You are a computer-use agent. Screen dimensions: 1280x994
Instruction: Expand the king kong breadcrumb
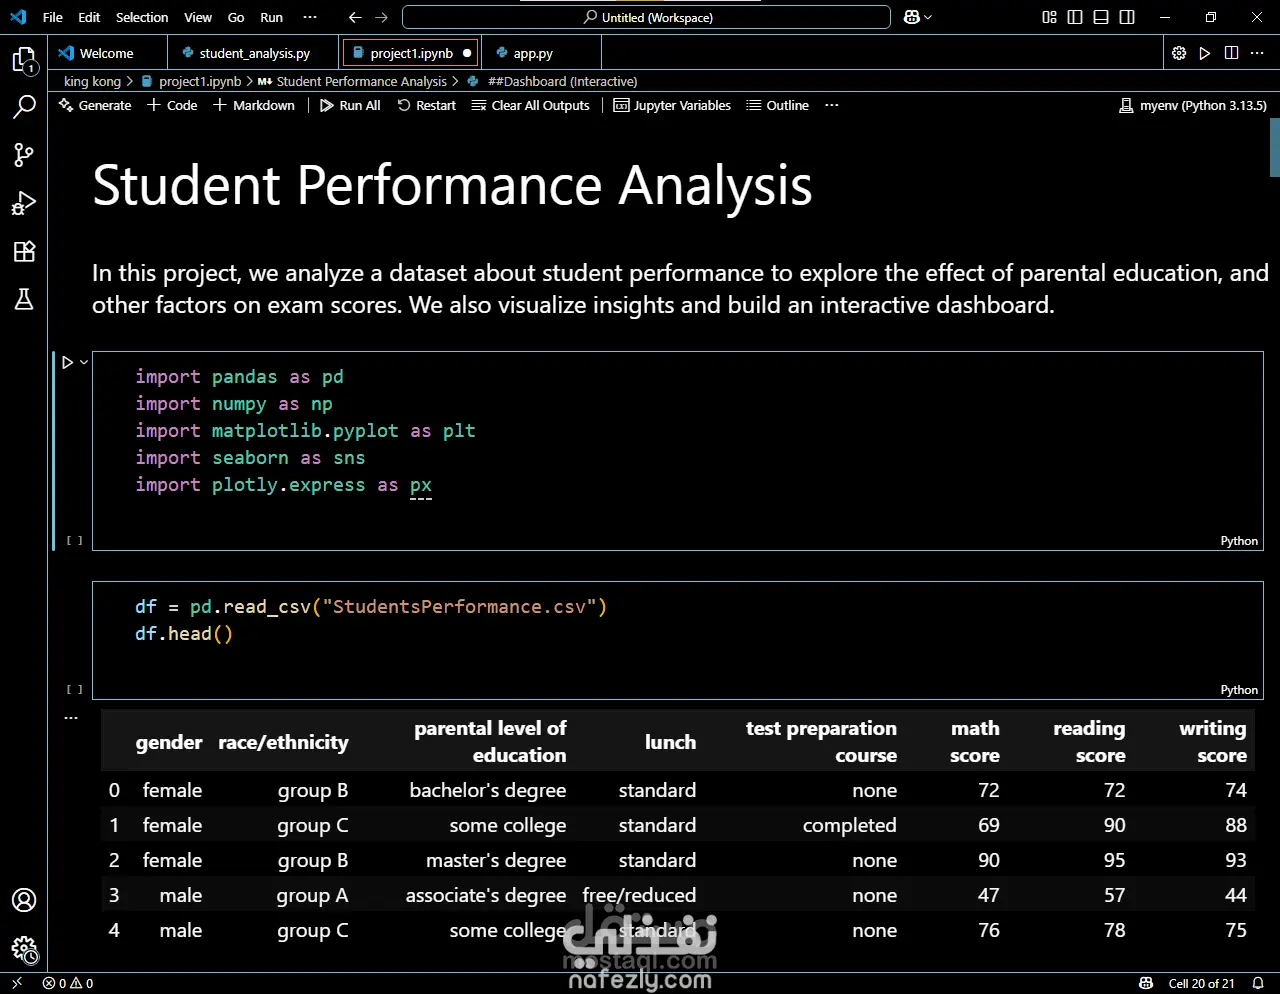pos(92,81)
